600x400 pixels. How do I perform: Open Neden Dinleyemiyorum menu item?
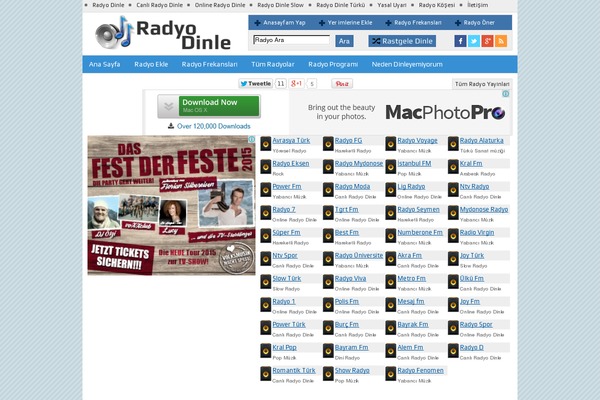407,64
